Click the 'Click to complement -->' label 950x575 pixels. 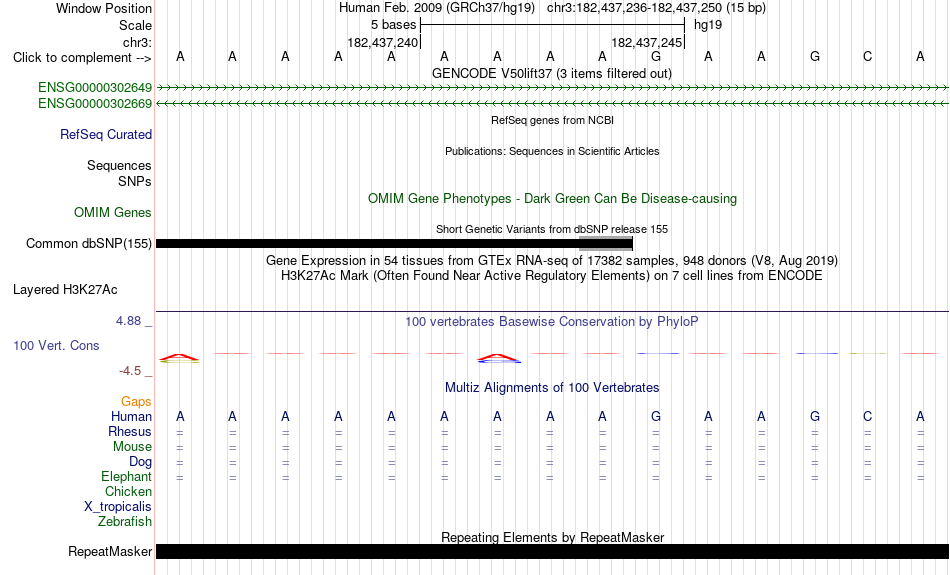82,58
